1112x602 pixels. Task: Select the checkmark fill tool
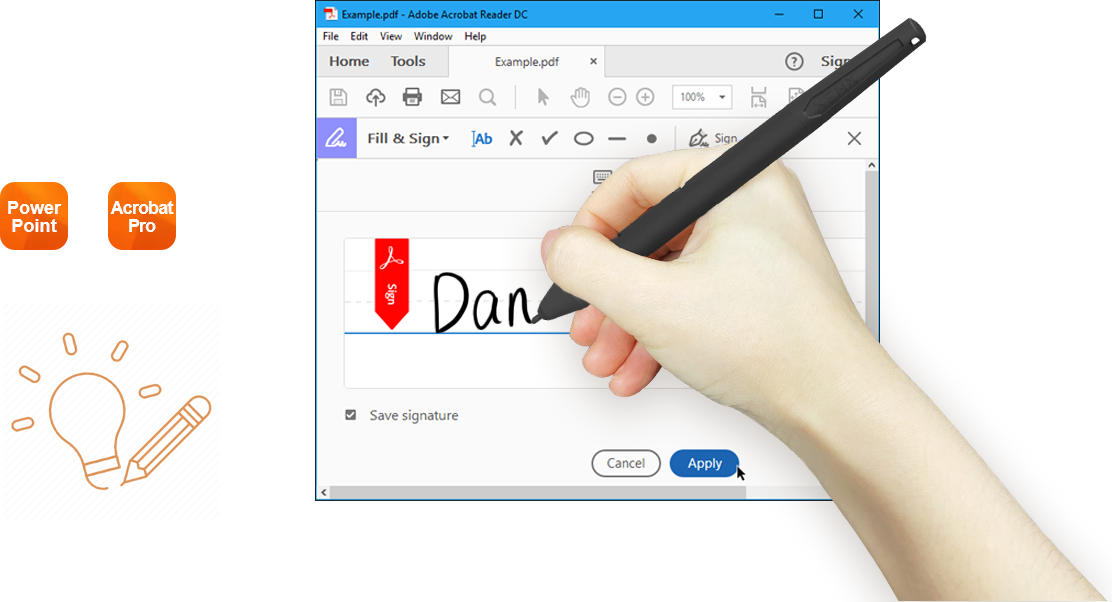[x=549, y=139]
